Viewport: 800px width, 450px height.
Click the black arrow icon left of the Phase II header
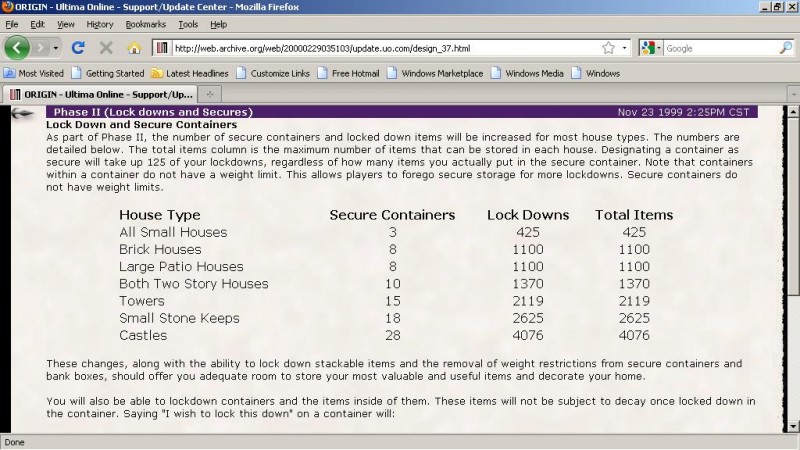[22, 113]
